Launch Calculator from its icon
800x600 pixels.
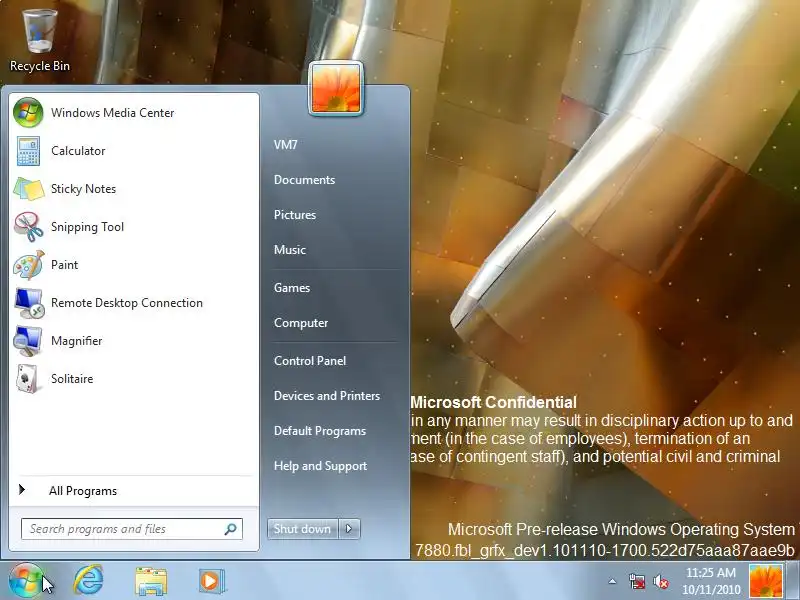point(28,151)
